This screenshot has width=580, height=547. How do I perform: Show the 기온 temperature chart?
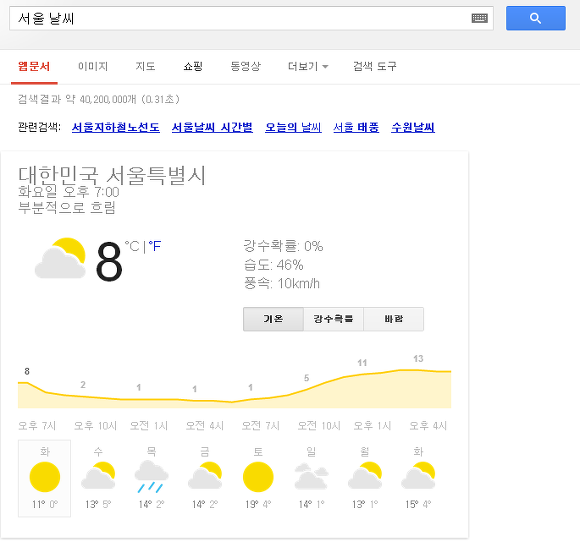click(273, 319)
